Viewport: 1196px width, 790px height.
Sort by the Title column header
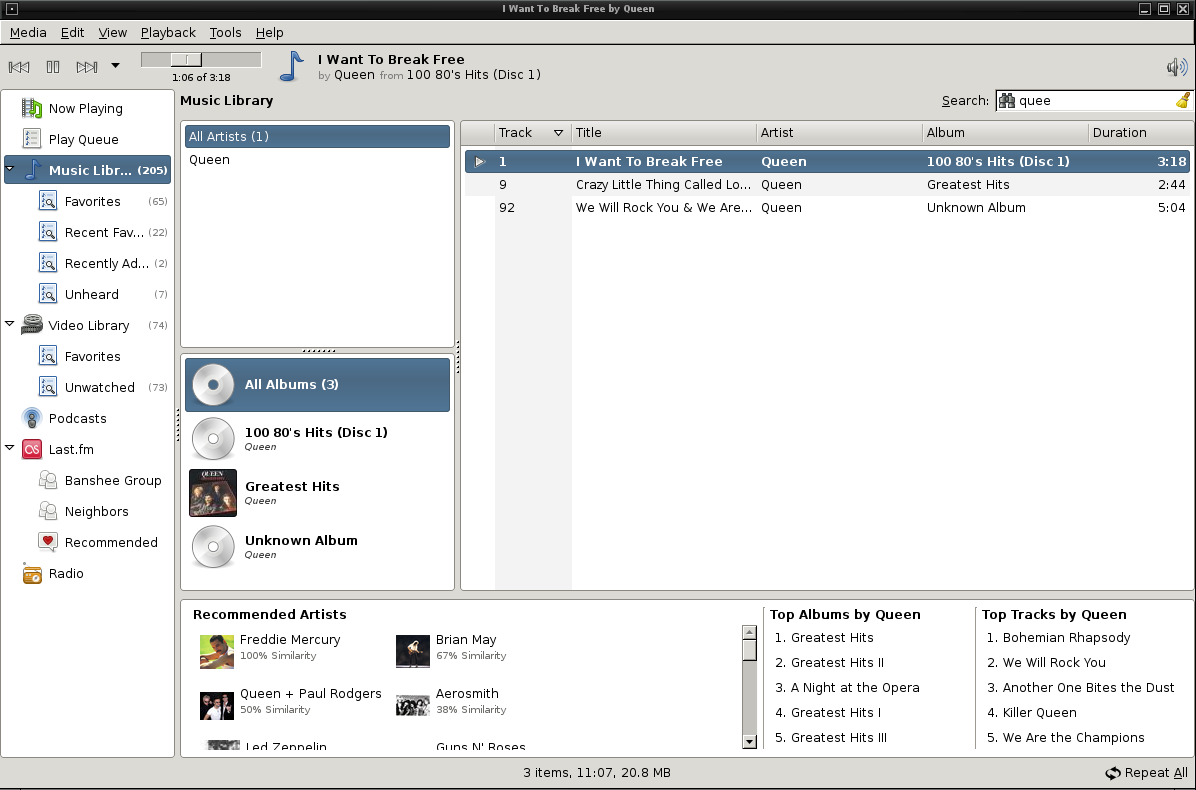click(664, 133)
